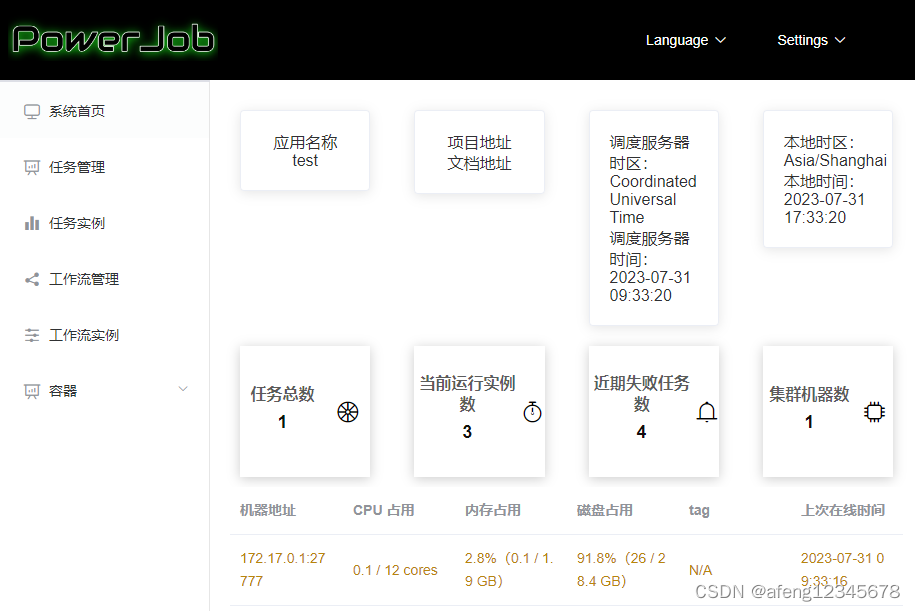915x611 pixels.
Task: Select the 任务实例 bar chart icon
Action: click(x=31, y=222)
